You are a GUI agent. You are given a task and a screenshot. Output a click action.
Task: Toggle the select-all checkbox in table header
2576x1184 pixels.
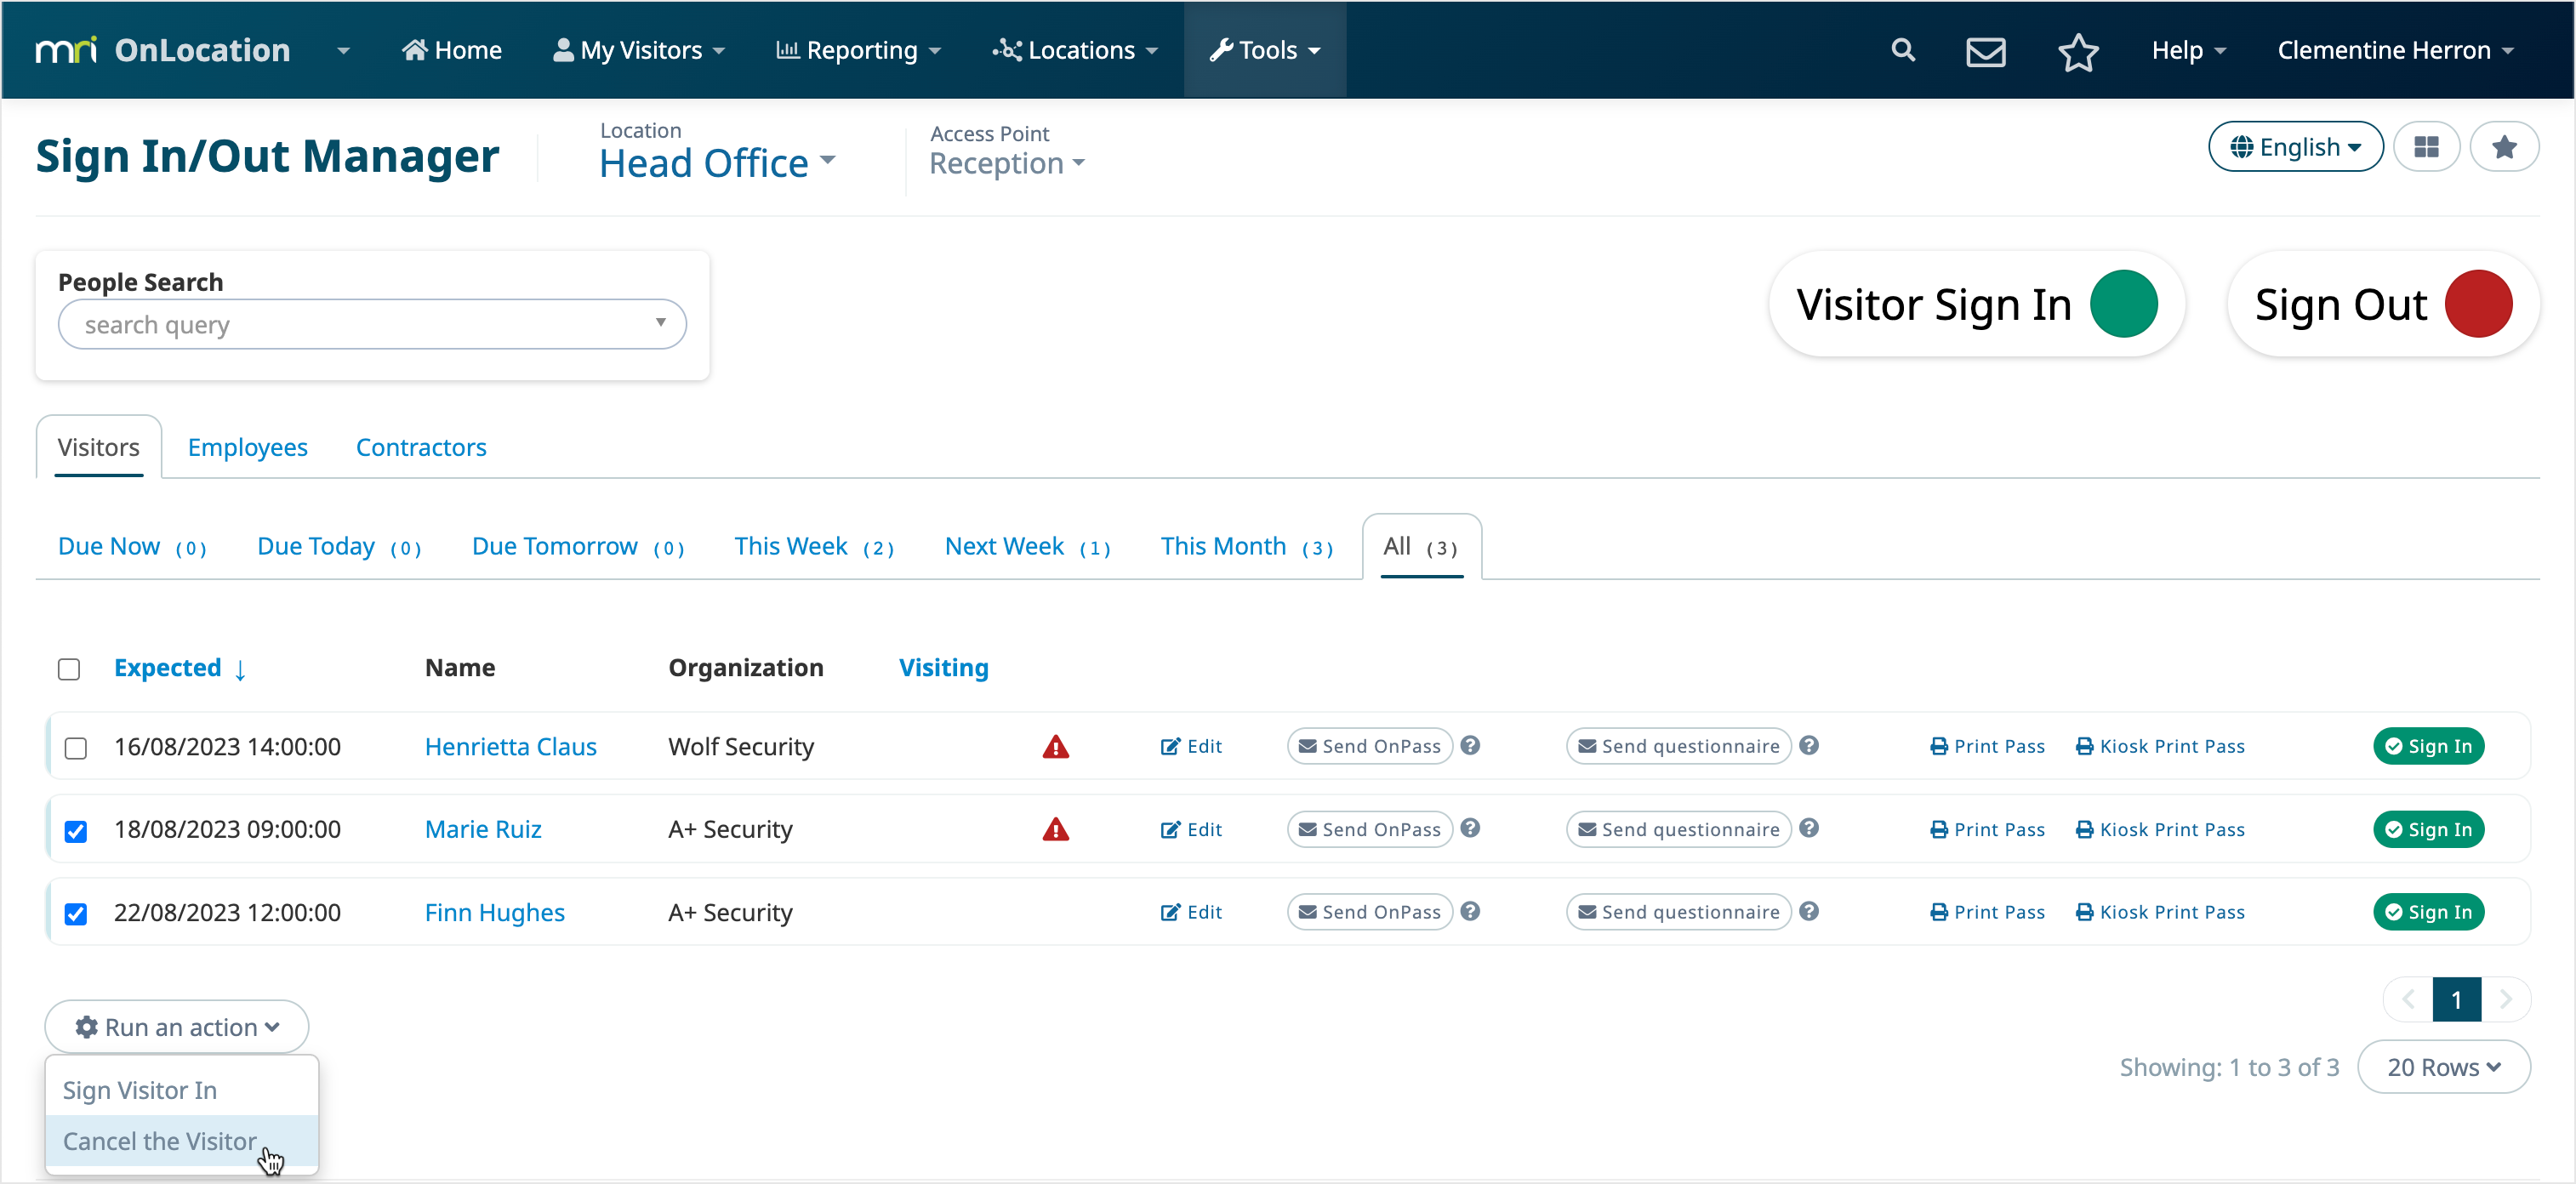click(68, 669)
